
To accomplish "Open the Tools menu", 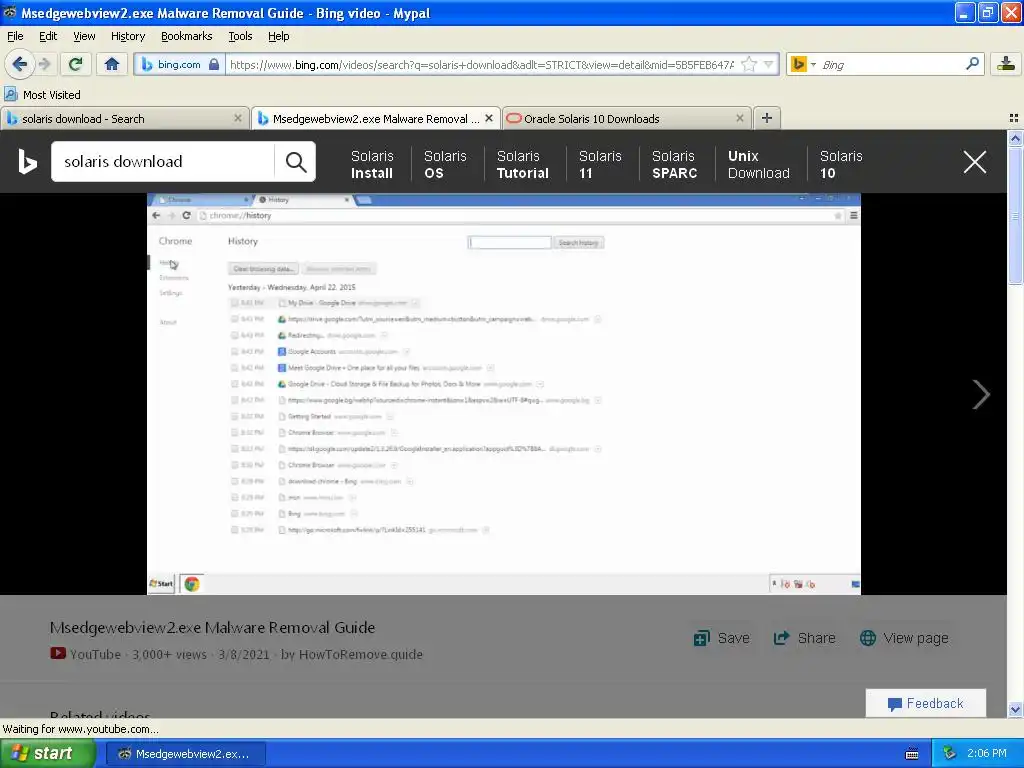I will (240, 36).
